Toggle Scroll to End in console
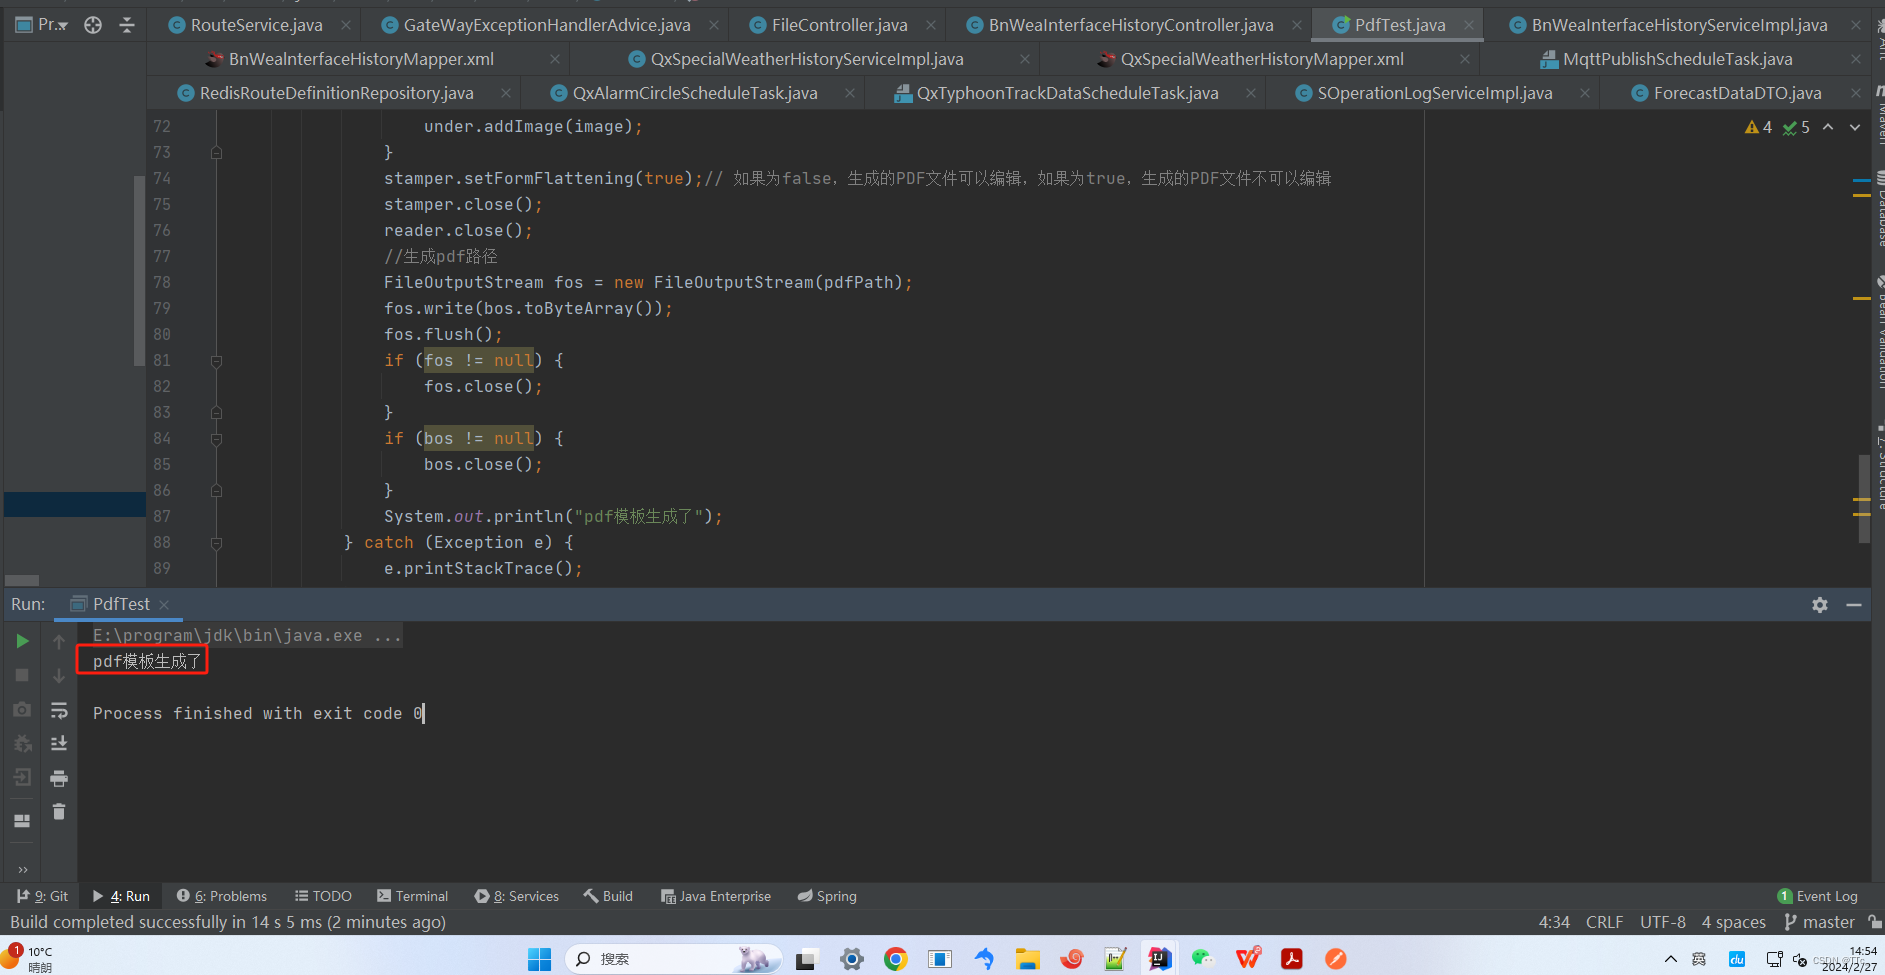 coord(59,743)
